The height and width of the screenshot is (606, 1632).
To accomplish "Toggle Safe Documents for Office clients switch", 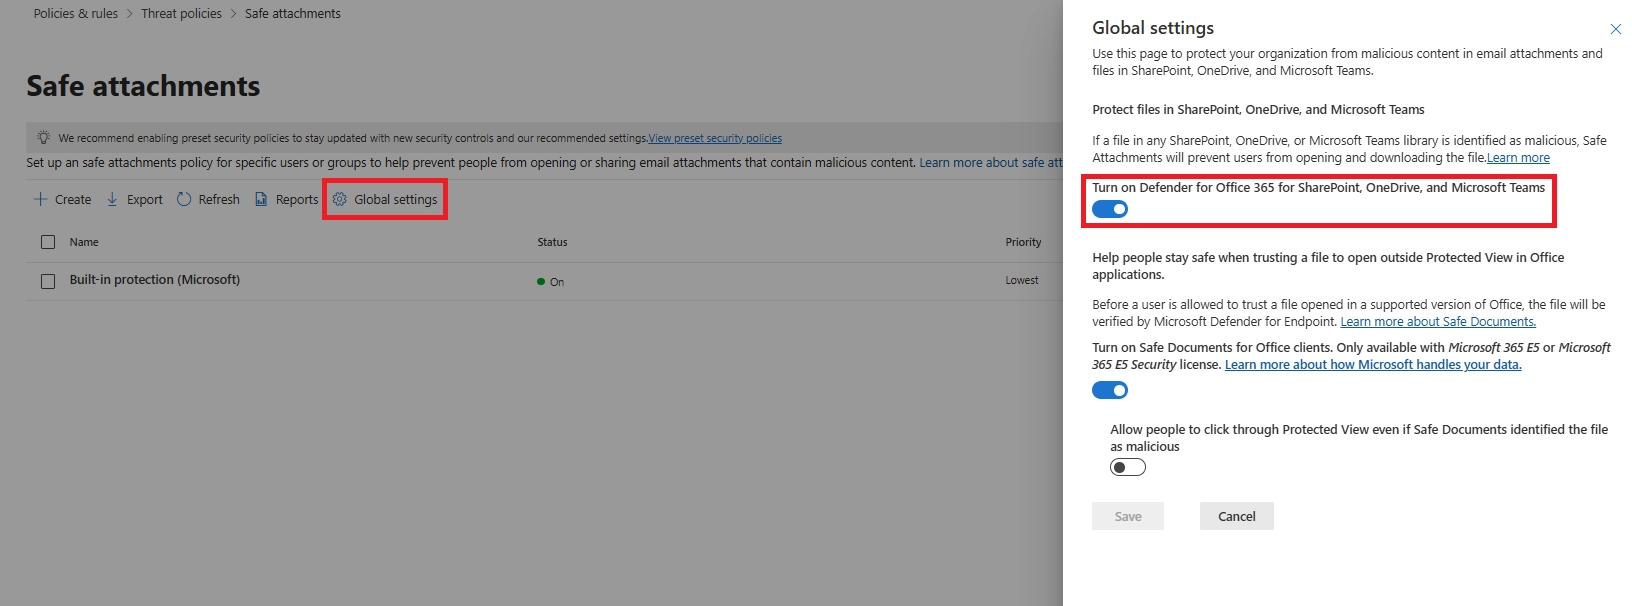I will tap(1110, 390).
